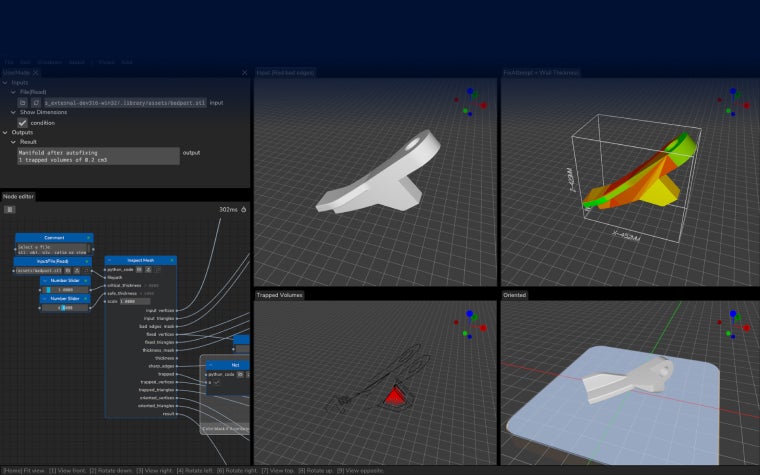The image size is (760, 475).
Task: Collapse the Inspect Mesh node
Action: [110, 260]
